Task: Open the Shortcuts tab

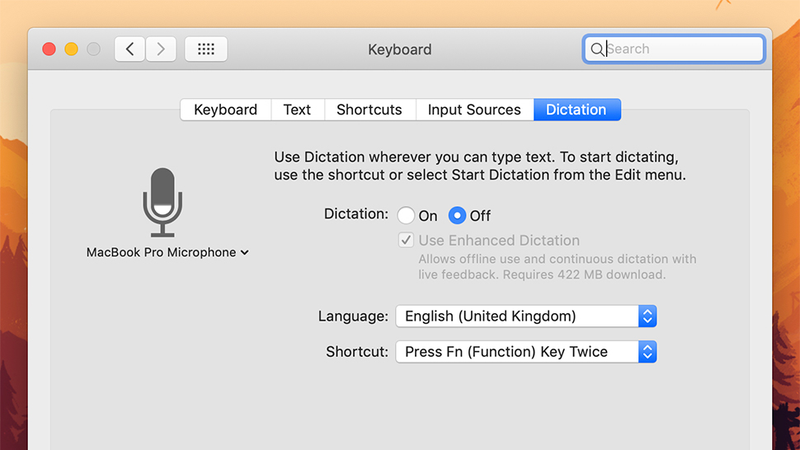Action: [x=369, y=110]
